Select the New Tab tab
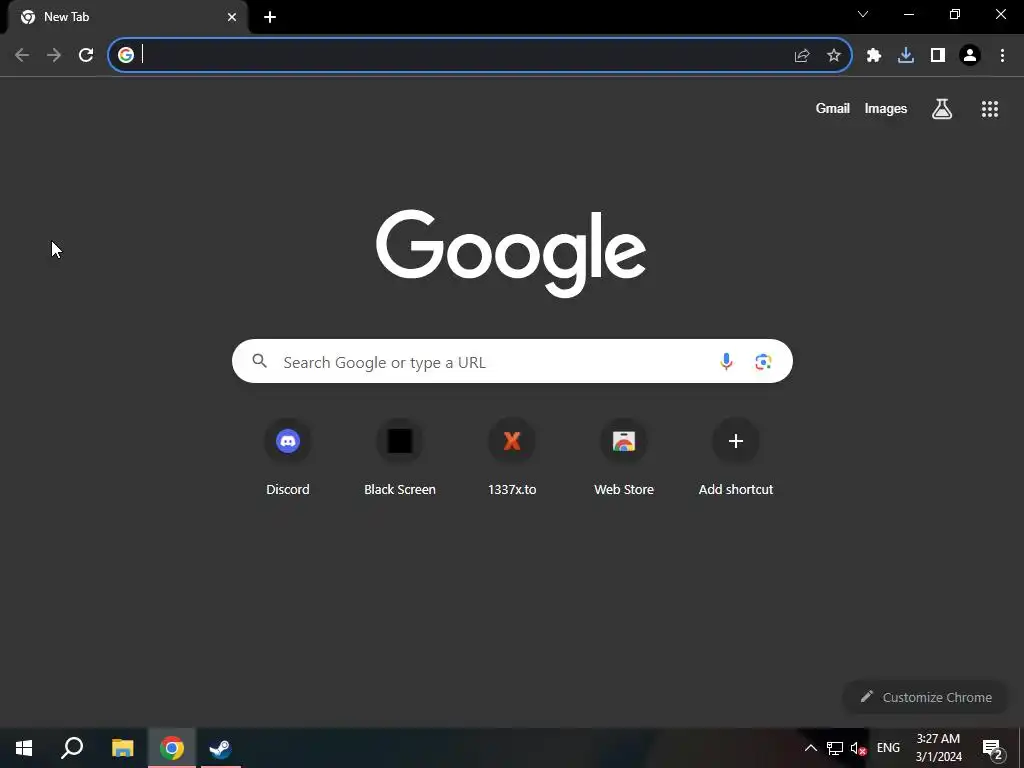The image size is (1024, 768). pos(127,17)
